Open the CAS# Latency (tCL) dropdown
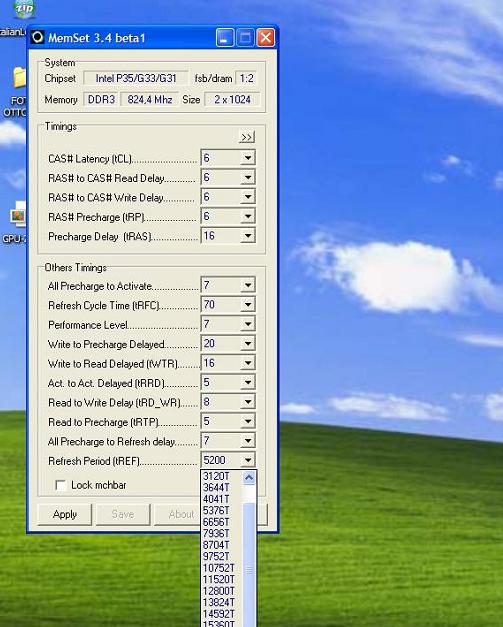Viewport: 503px width, 627px height. 248,158
